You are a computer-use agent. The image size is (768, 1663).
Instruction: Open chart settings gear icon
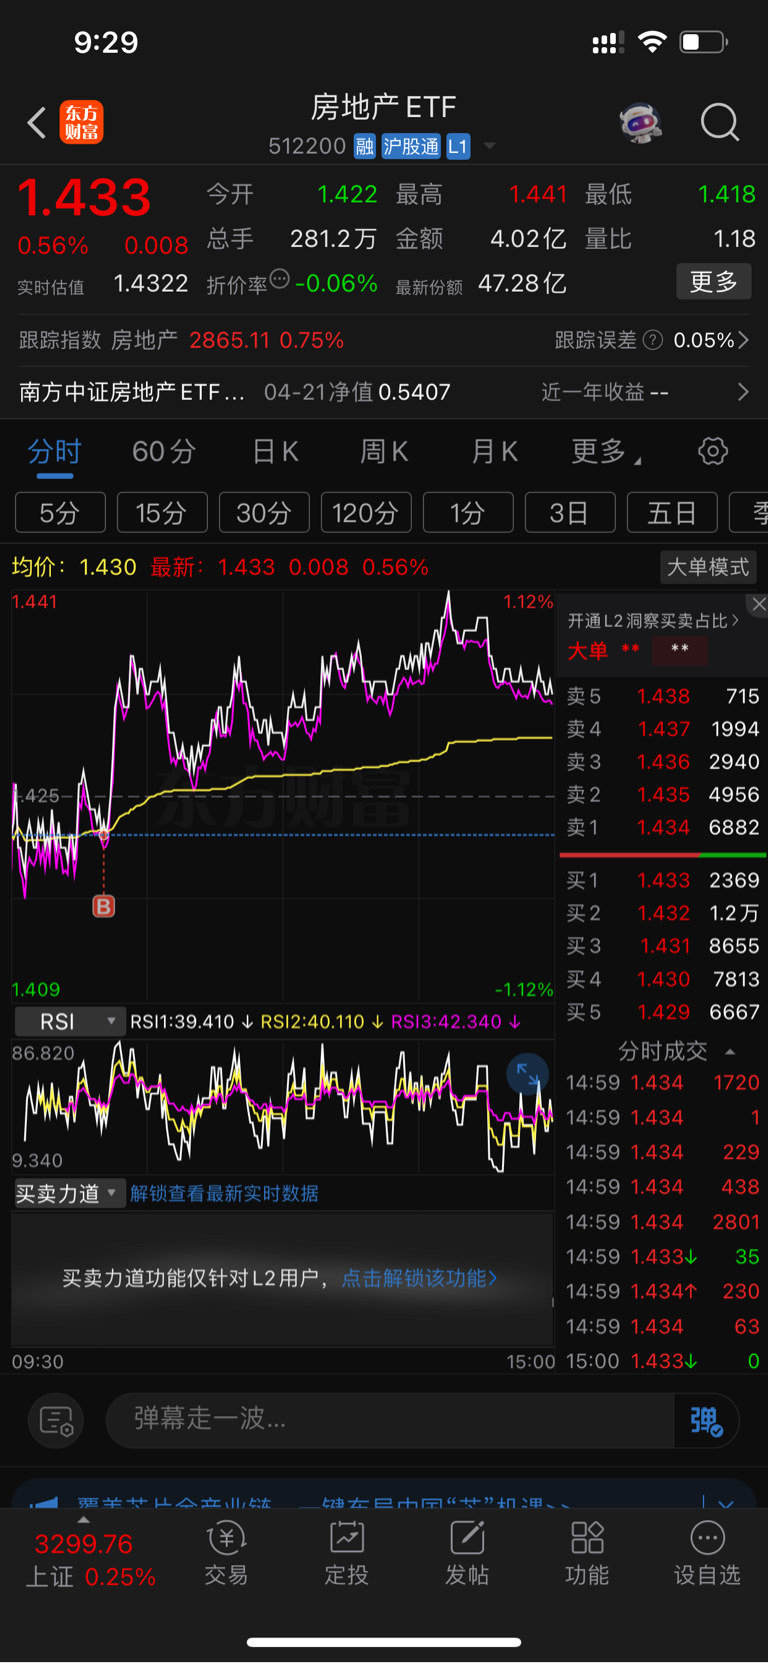(x=713, y=451)
